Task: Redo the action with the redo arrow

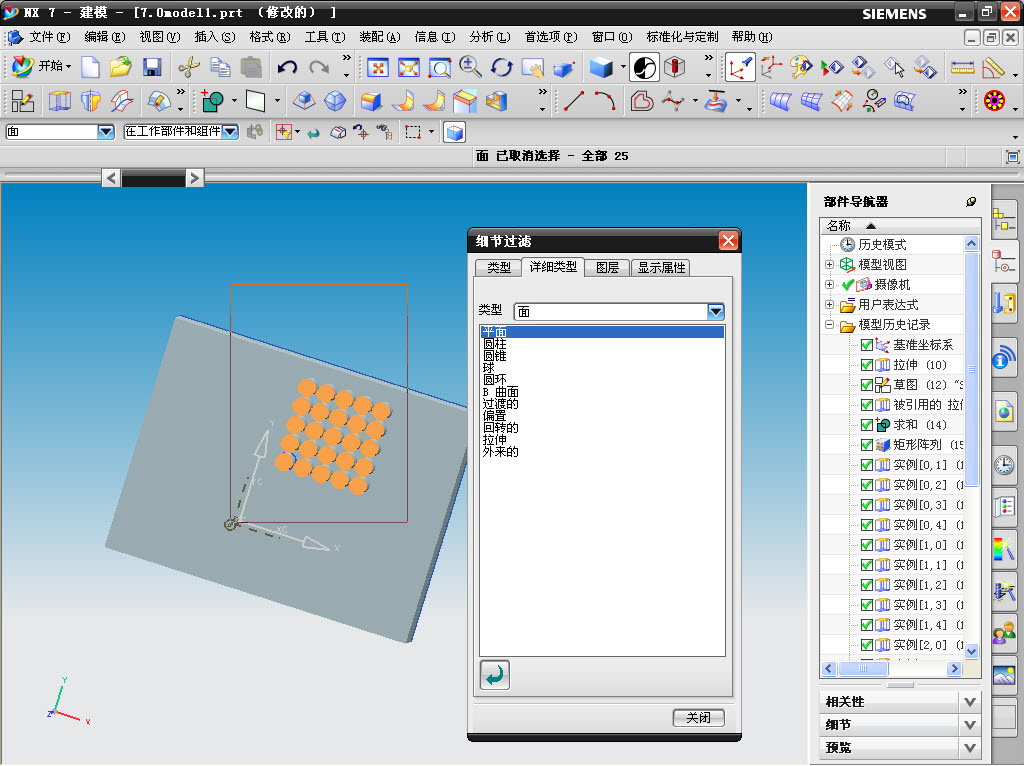Action: point(319,67)
